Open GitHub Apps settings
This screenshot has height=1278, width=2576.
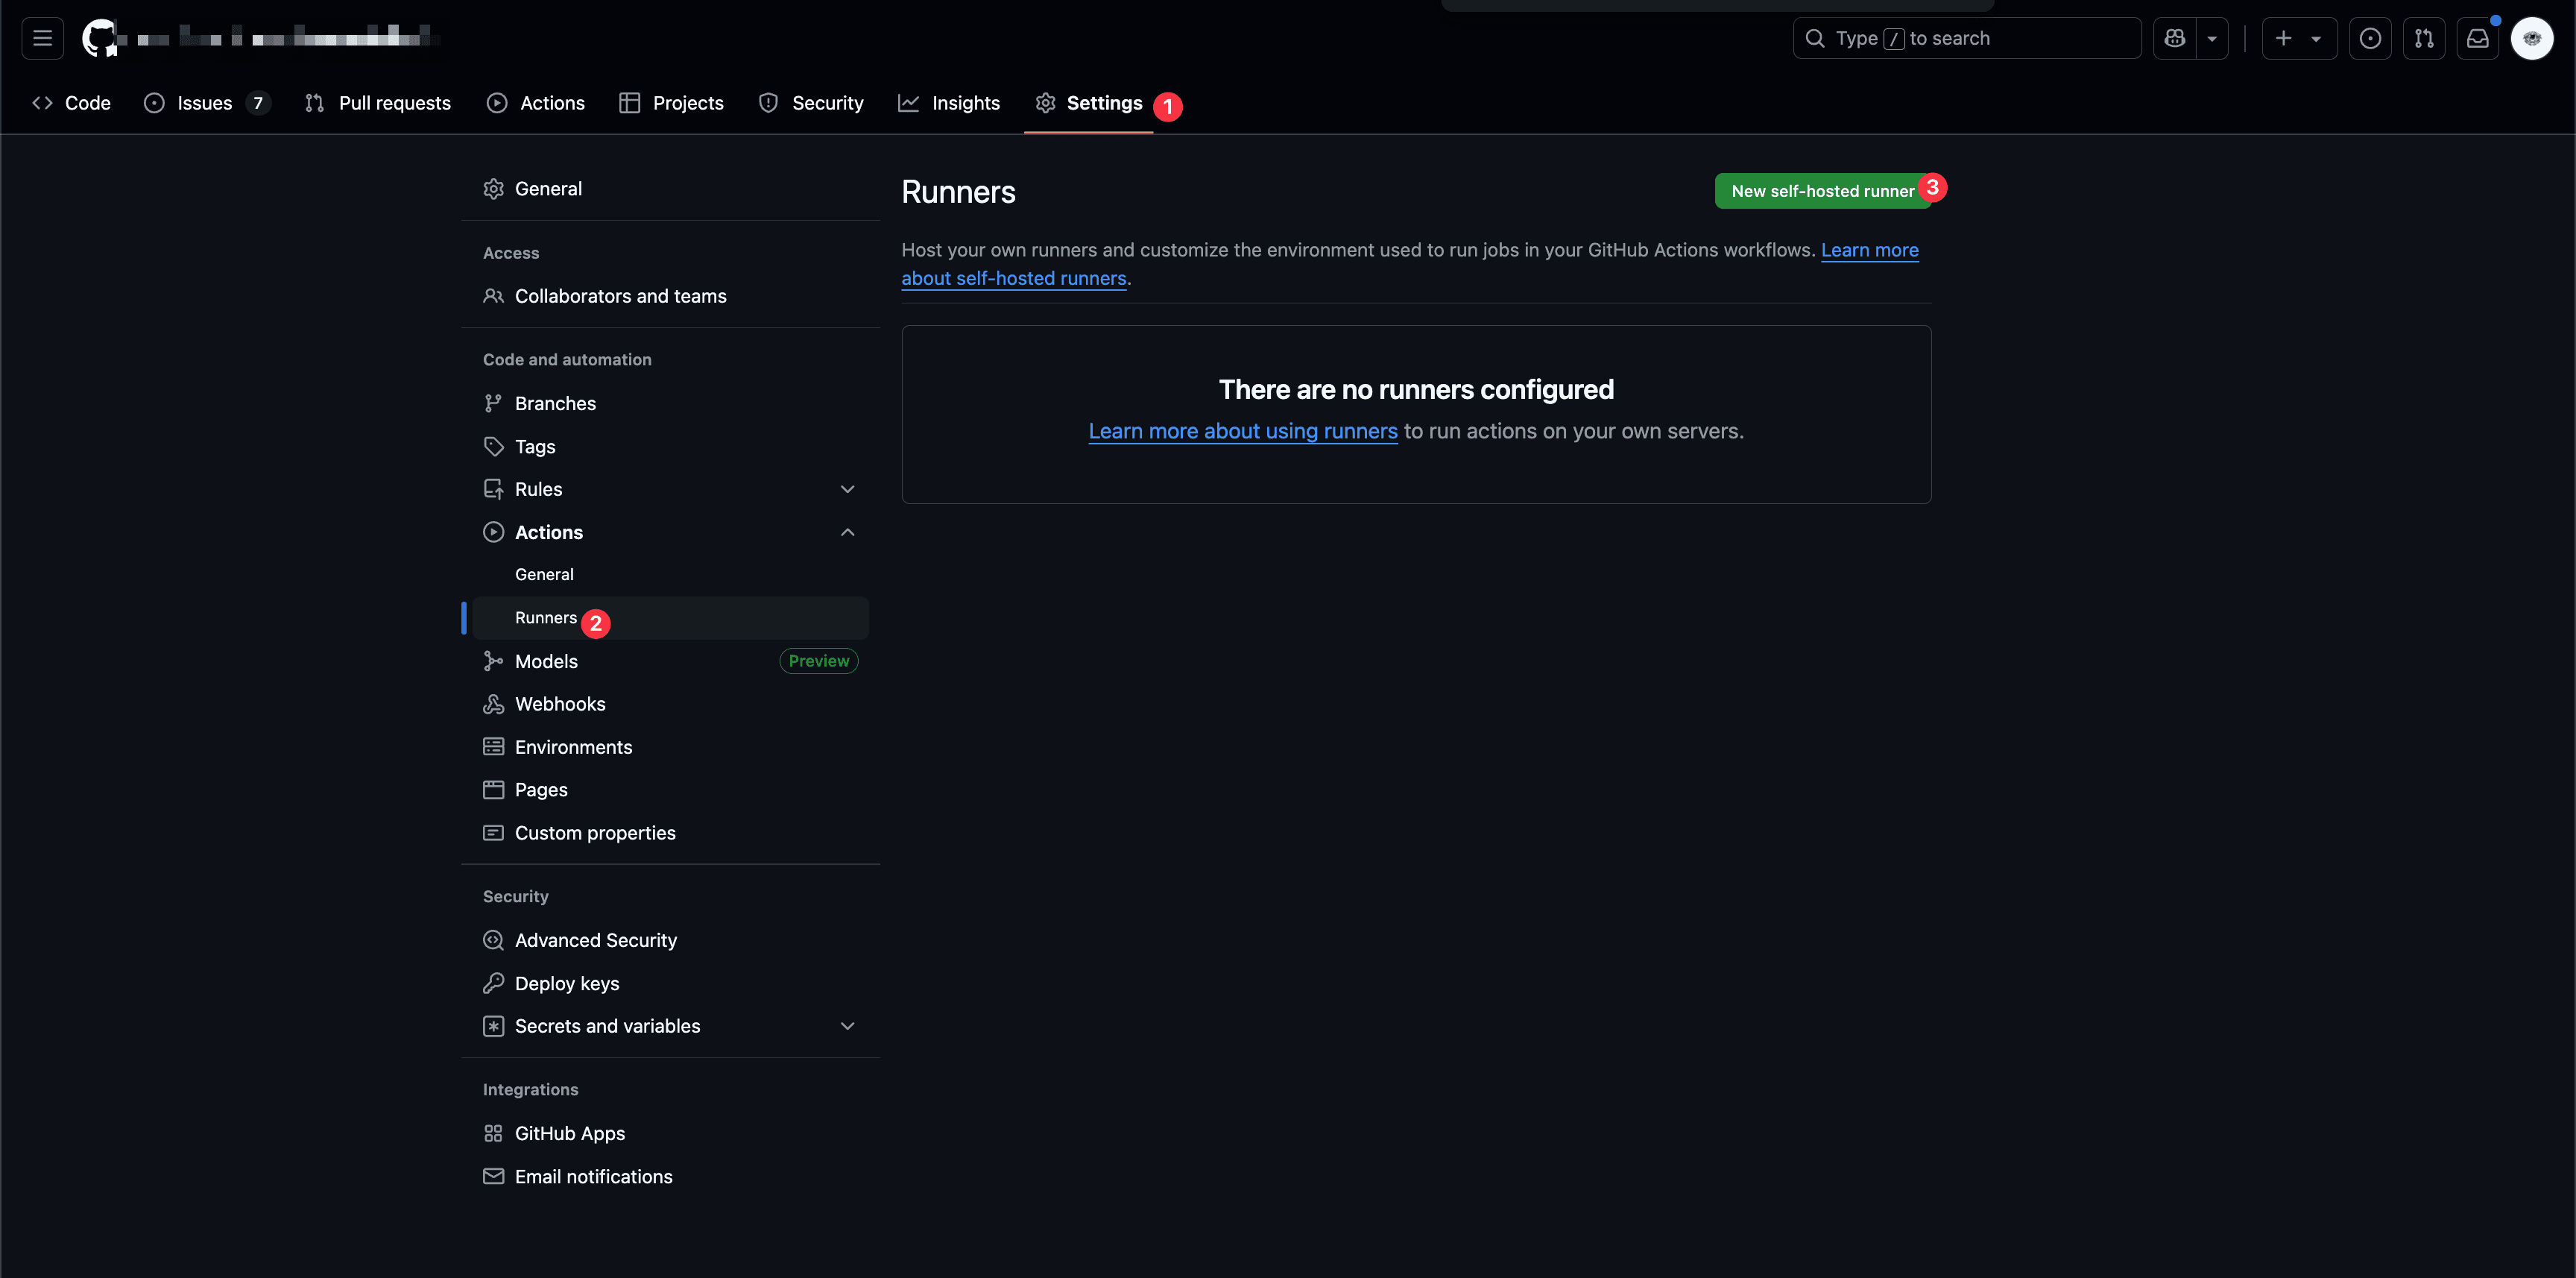click(670, 1133)
